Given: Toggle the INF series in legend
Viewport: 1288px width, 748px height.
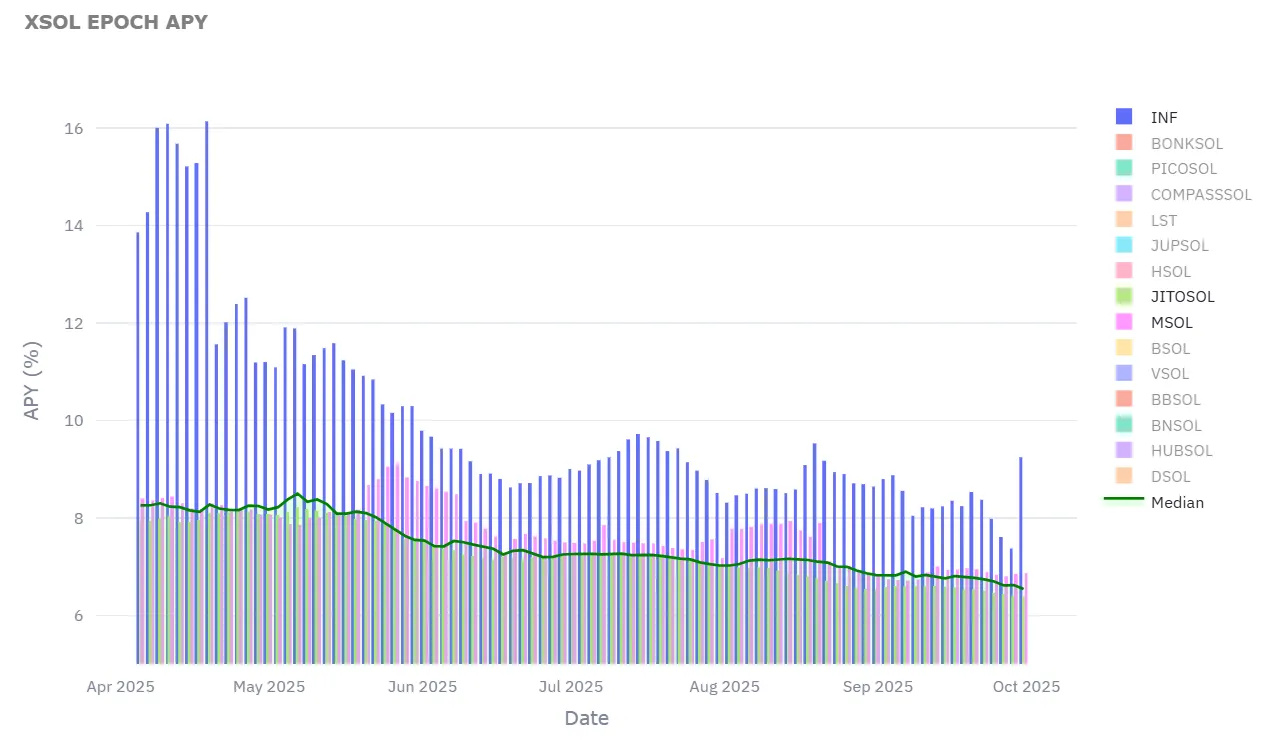Looking at the screenshot, I should click(x=1164, y=117).
